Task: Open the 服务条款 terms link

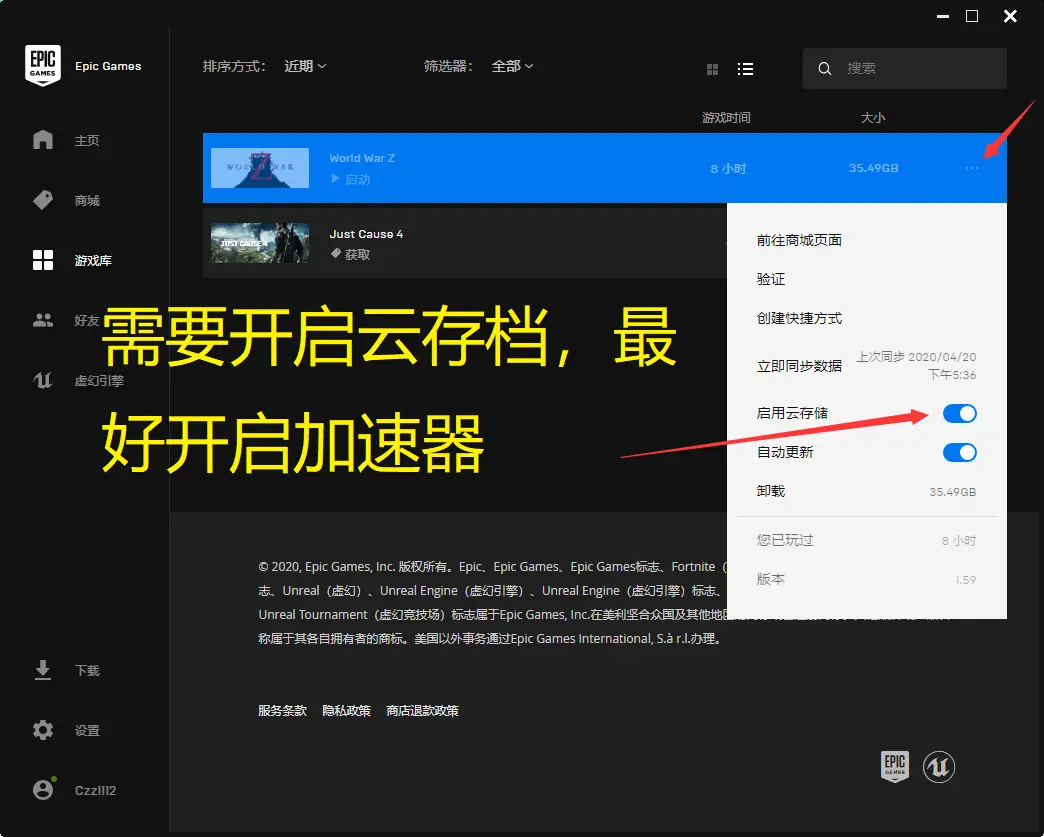Action: click(282, 710)
